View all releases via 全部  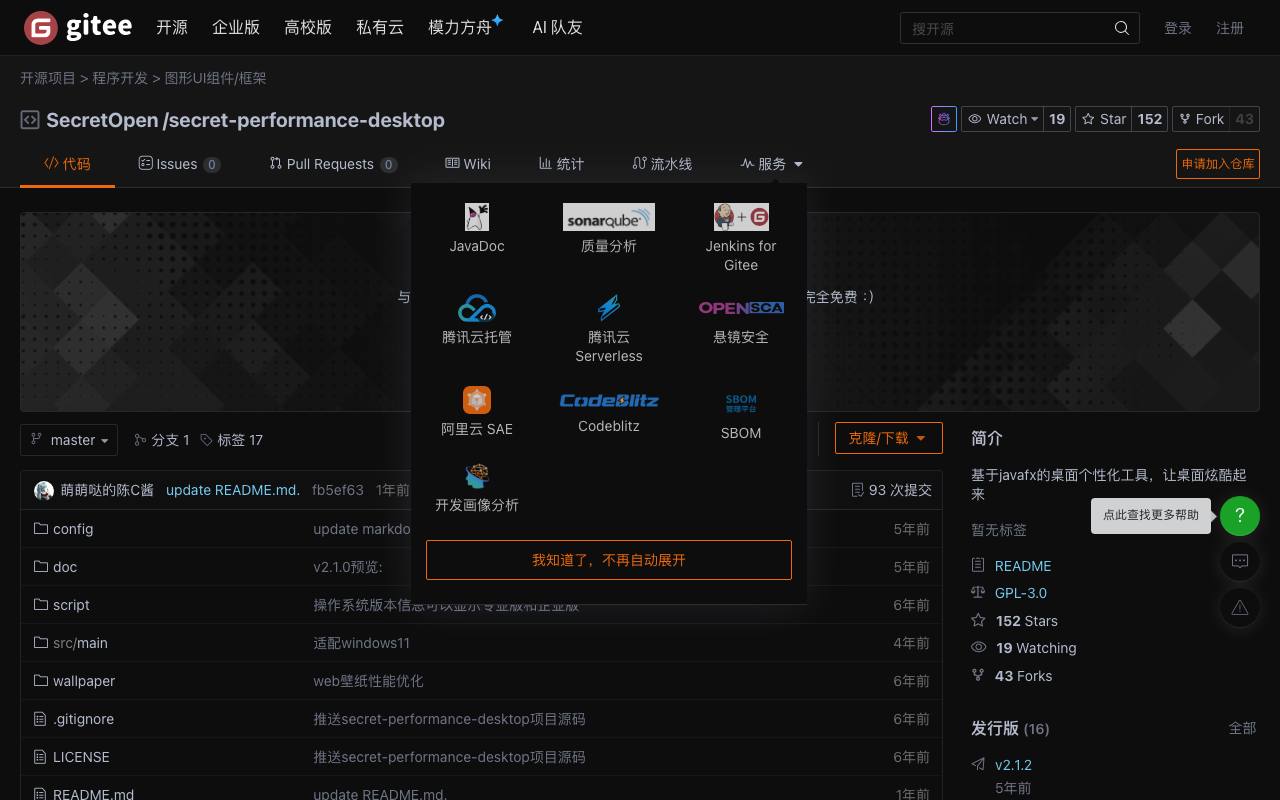pos(1242,728)
